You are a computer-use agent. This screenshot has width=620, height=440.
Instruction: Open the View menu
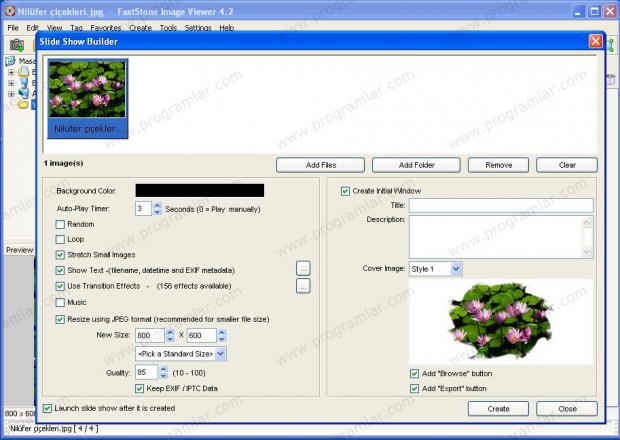(x=55, y=28)
